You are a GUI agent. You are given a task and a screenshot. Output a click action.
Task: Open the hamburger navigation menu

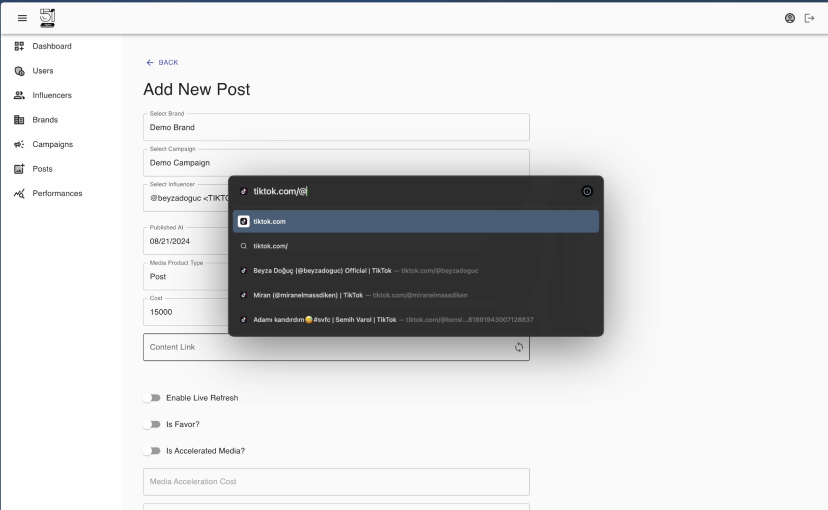point(22,18)
